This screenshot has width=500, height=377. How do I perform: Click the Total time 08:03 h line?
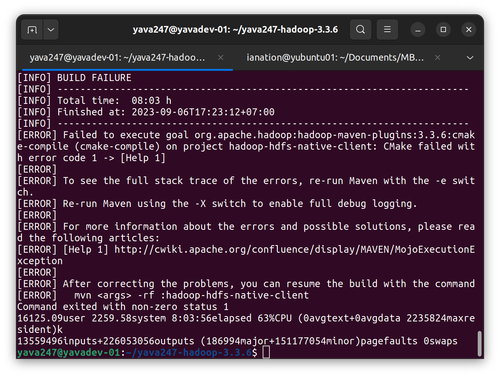click(94, 101)
